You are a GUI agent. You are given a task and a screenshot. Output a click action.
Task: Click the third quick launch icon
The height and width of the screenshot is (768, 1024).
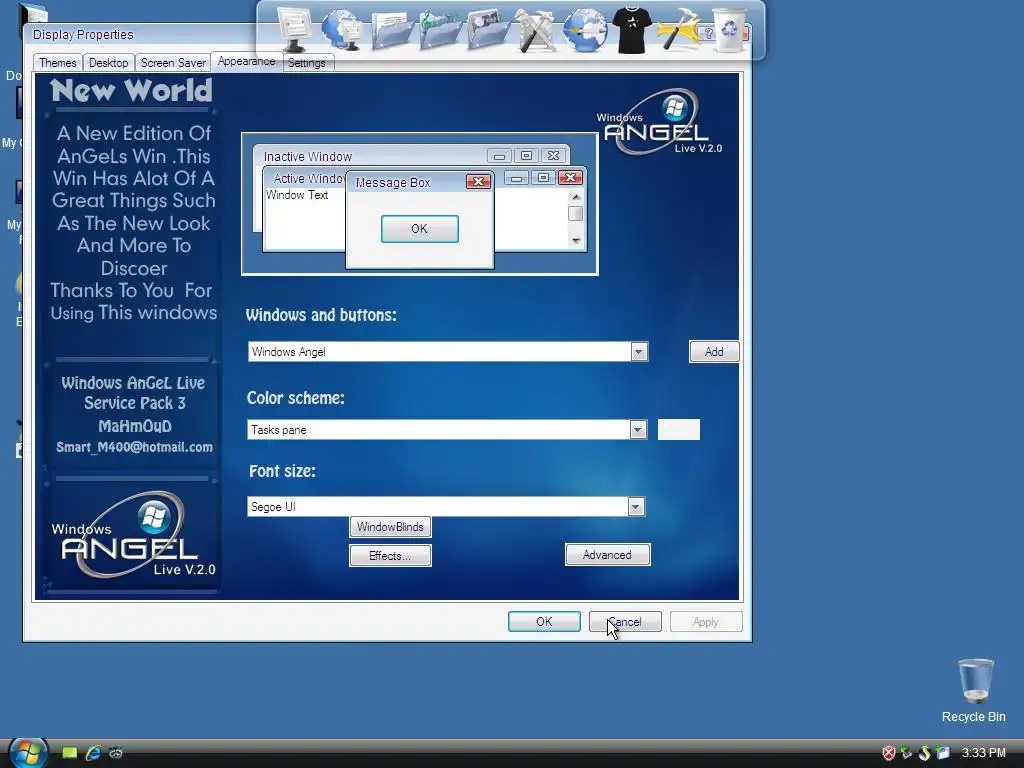[116, 753]
